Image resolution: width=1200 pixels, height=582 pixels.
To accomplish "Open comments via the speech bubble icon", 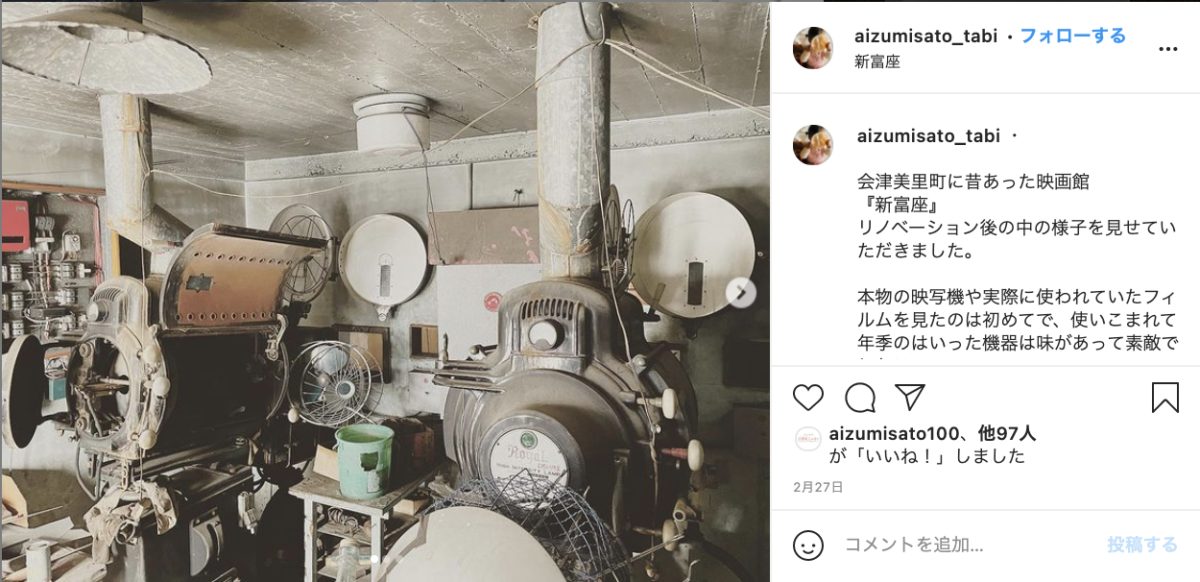I will pos(860,397).
